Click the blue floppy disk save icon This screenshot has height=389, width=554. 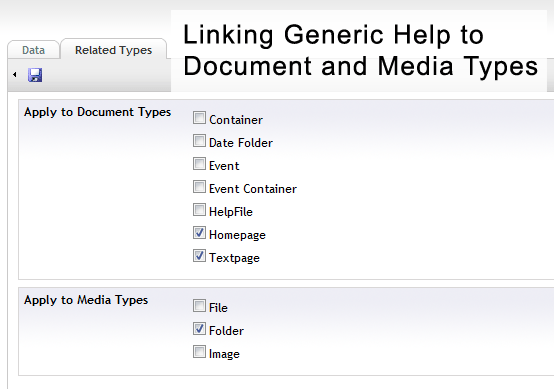35,75
